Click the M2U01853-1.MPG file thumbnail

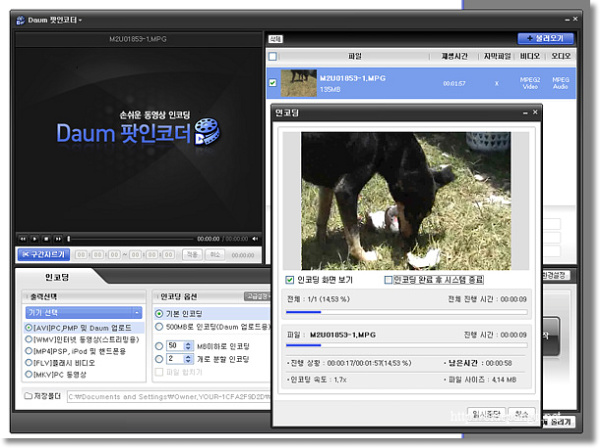click(298, 83)
